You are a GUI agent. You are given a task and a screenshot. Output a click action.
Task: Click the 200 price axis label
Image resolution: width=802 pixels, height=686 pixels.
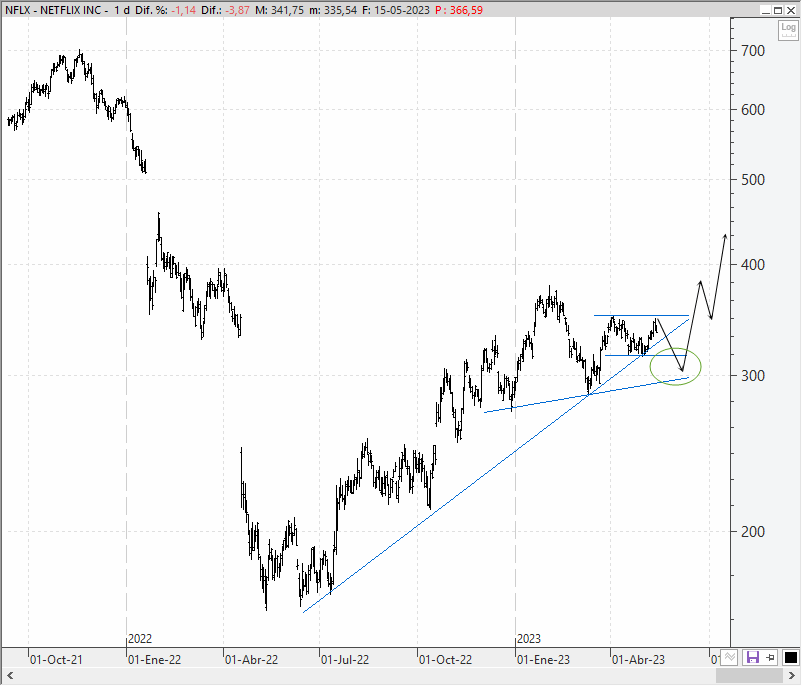[x=753, y=532]
